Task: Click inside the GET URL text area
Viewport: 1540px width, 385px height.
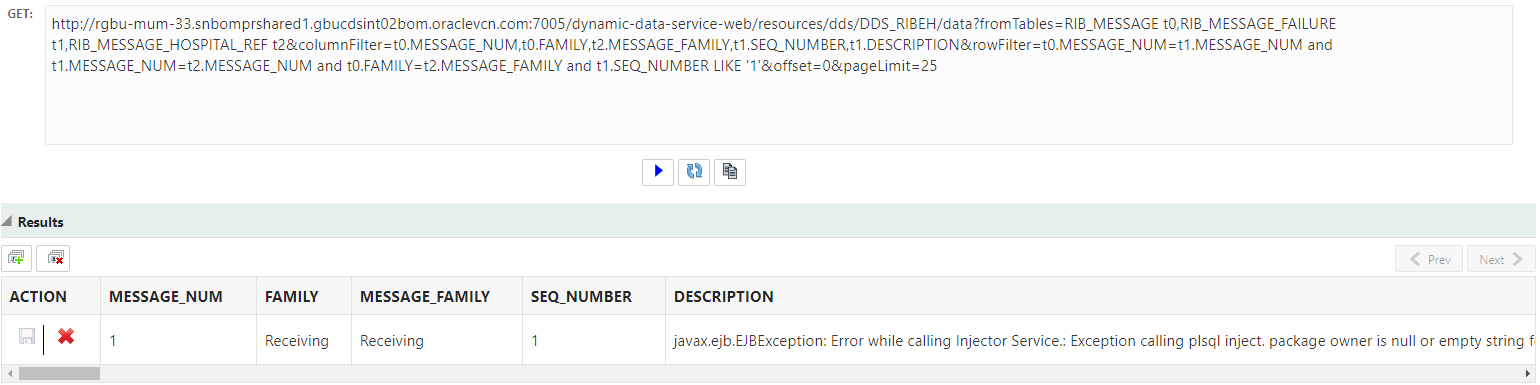Action: point(778,75)
